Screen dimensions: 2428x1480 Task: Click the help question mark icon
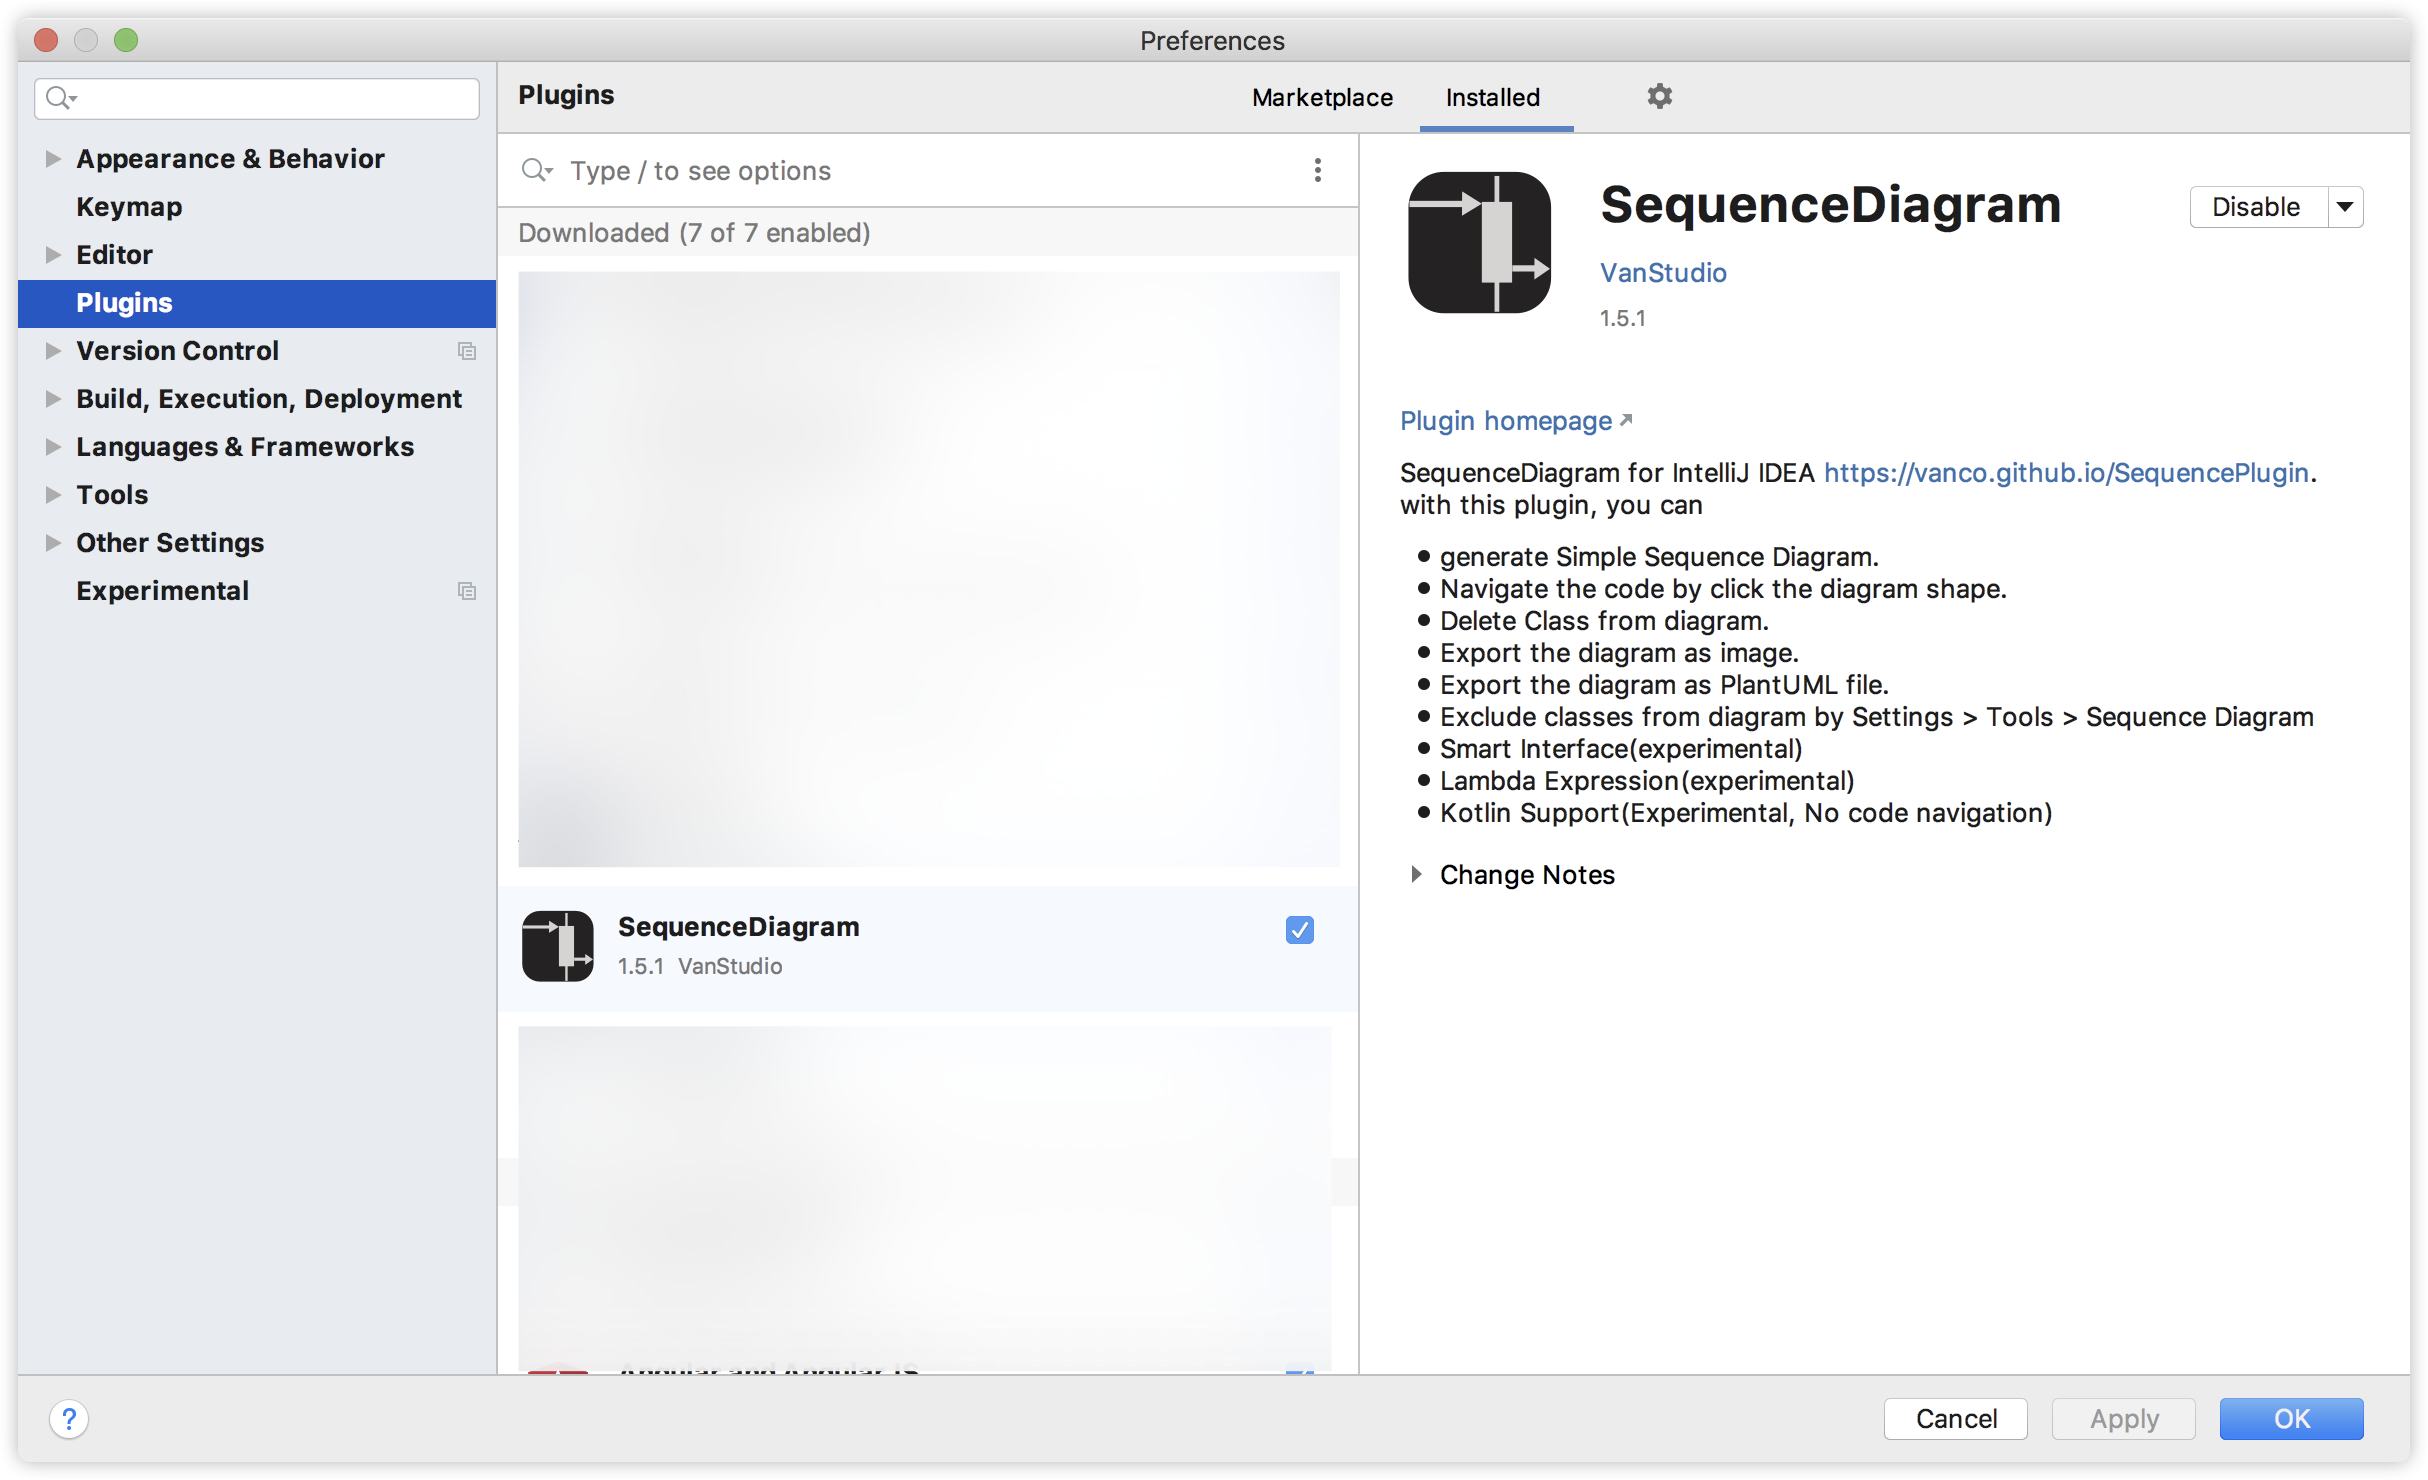click(x=69, y=1418)
